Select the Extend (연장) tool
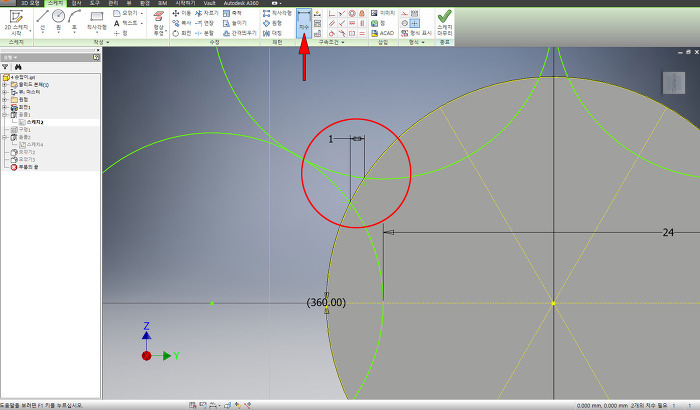The width and height of the screenshot is (700, 410). coord(204,23)
